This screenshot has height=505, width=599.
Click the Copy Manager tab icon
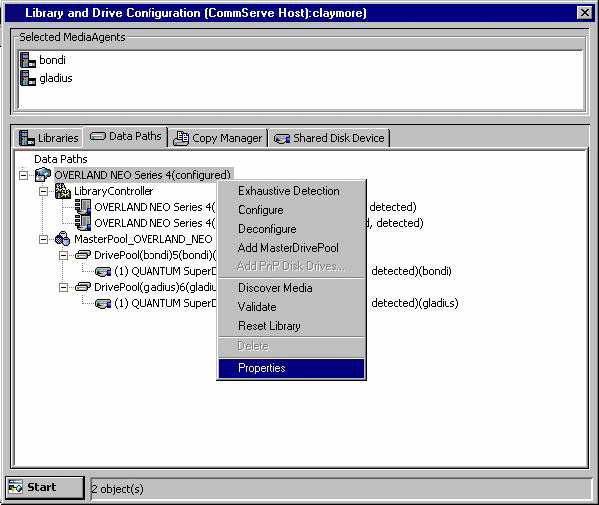point(181,138)
